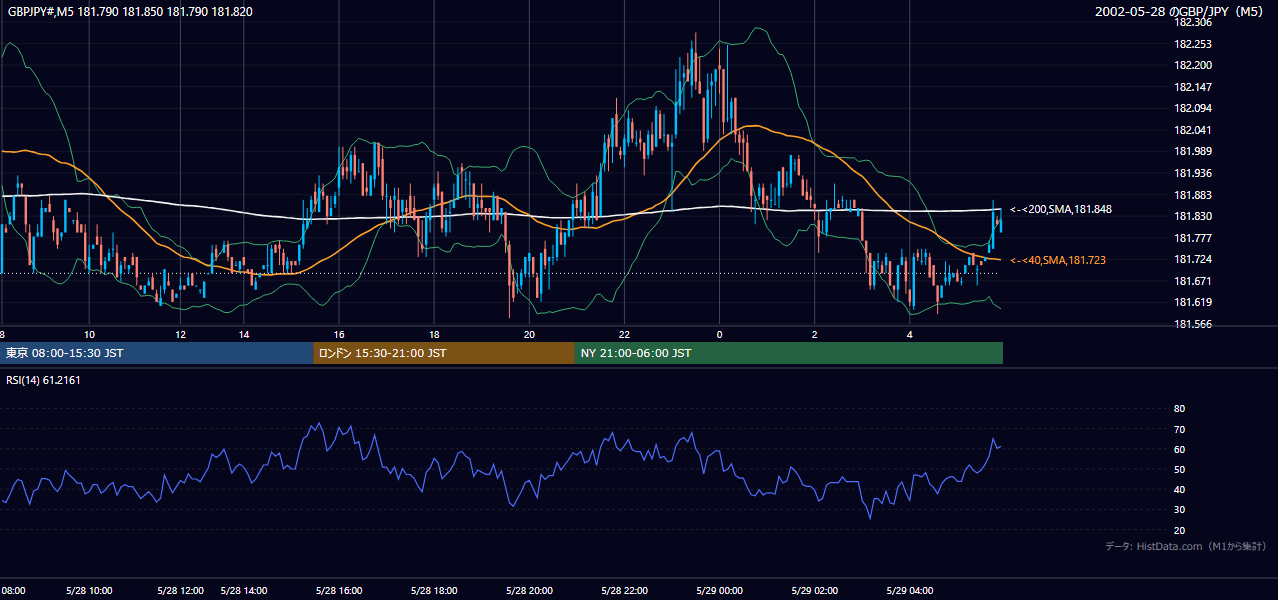This screenshot has height=600, width=1278.
Task: Click the RSI(14) 61.2161 indicator label
Action: click(43, 380)
